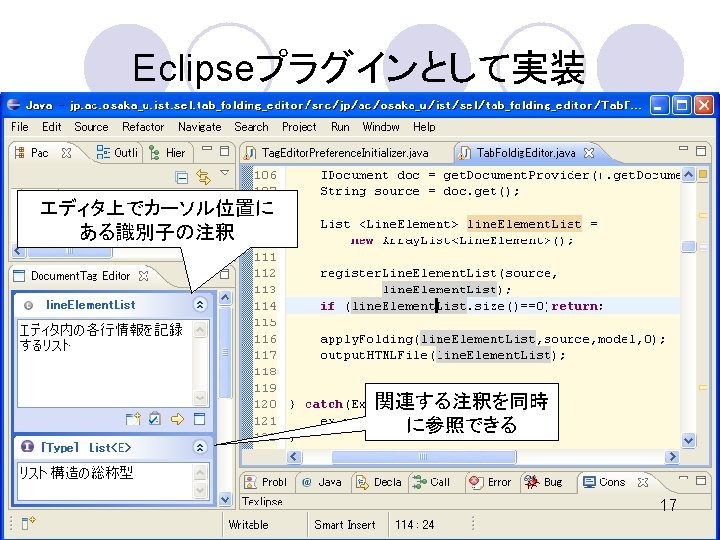Maximize the Package Explorer view panel
Screen dimensions: 720x540
point(225,151)
